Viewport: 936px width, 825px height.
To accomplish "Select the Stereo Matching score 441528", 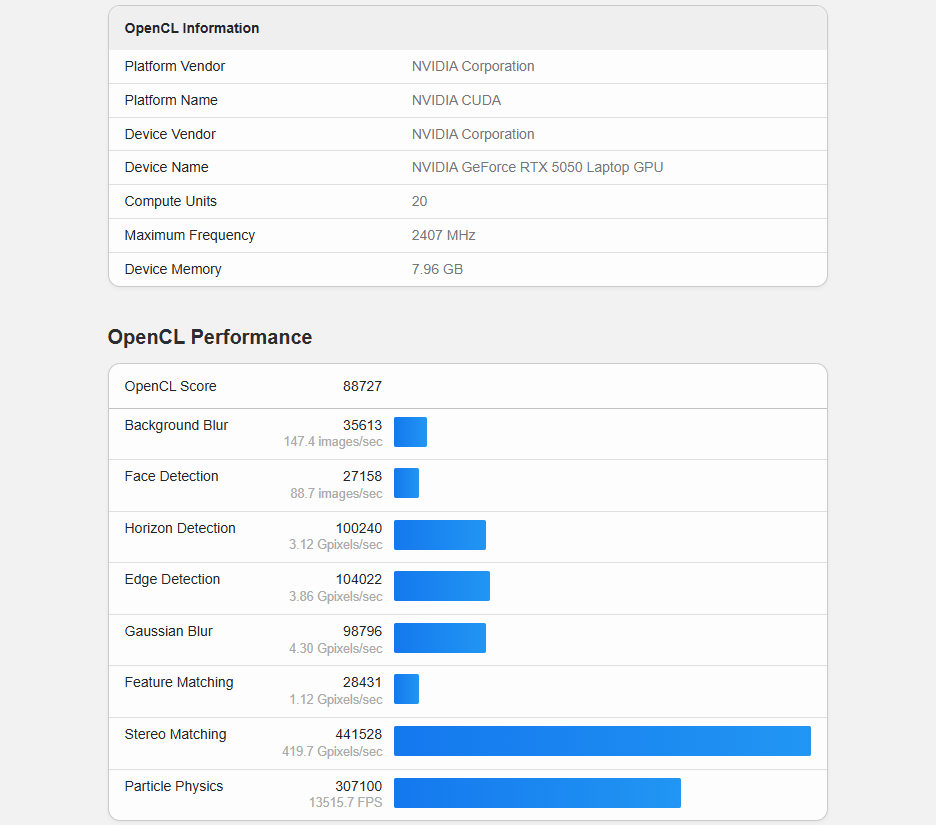I will click(x=359, y=734).
